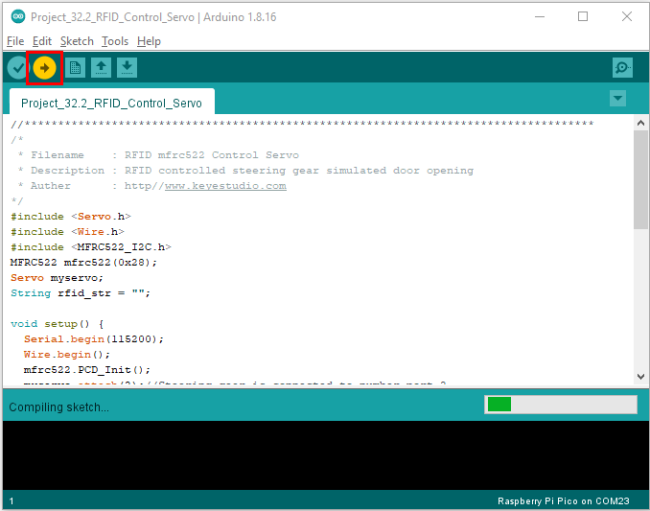Click the 'MFRC522 mfrc522(0x28);' line

click(x=84, y=263)
